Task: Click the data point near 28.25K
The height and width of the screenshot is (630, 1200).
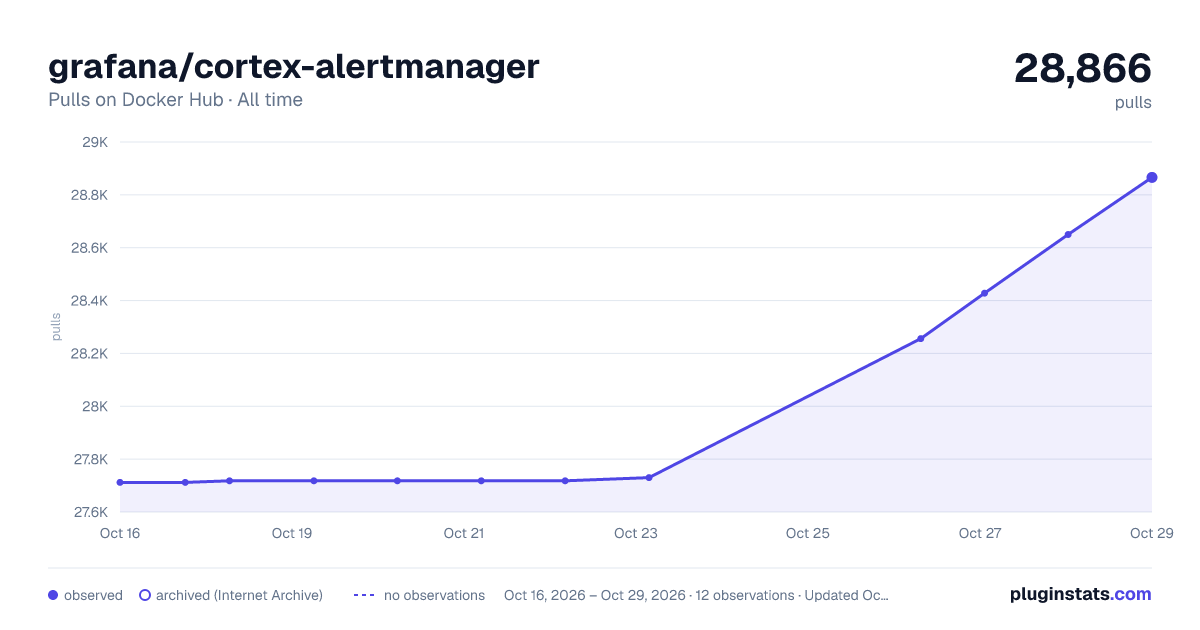Action: pyautogui.click(x=921, y=339)
